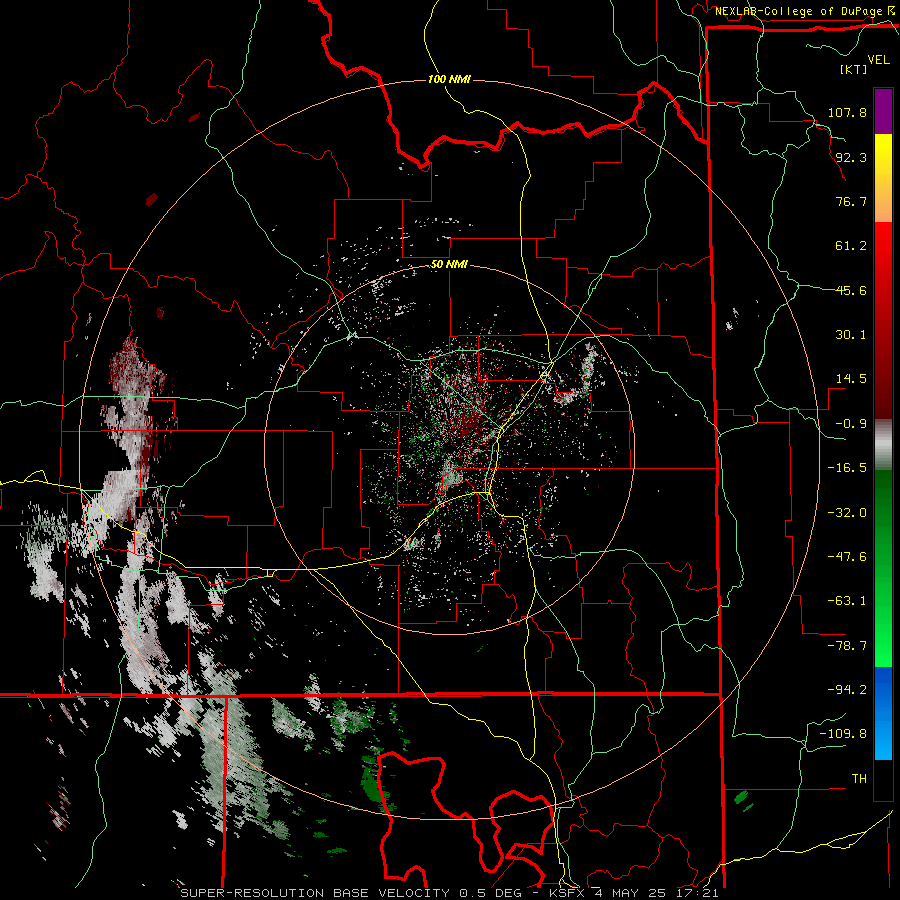Click the VEL legend title
Viewport: 900px width, 900px height.
[x=878, y=60]
